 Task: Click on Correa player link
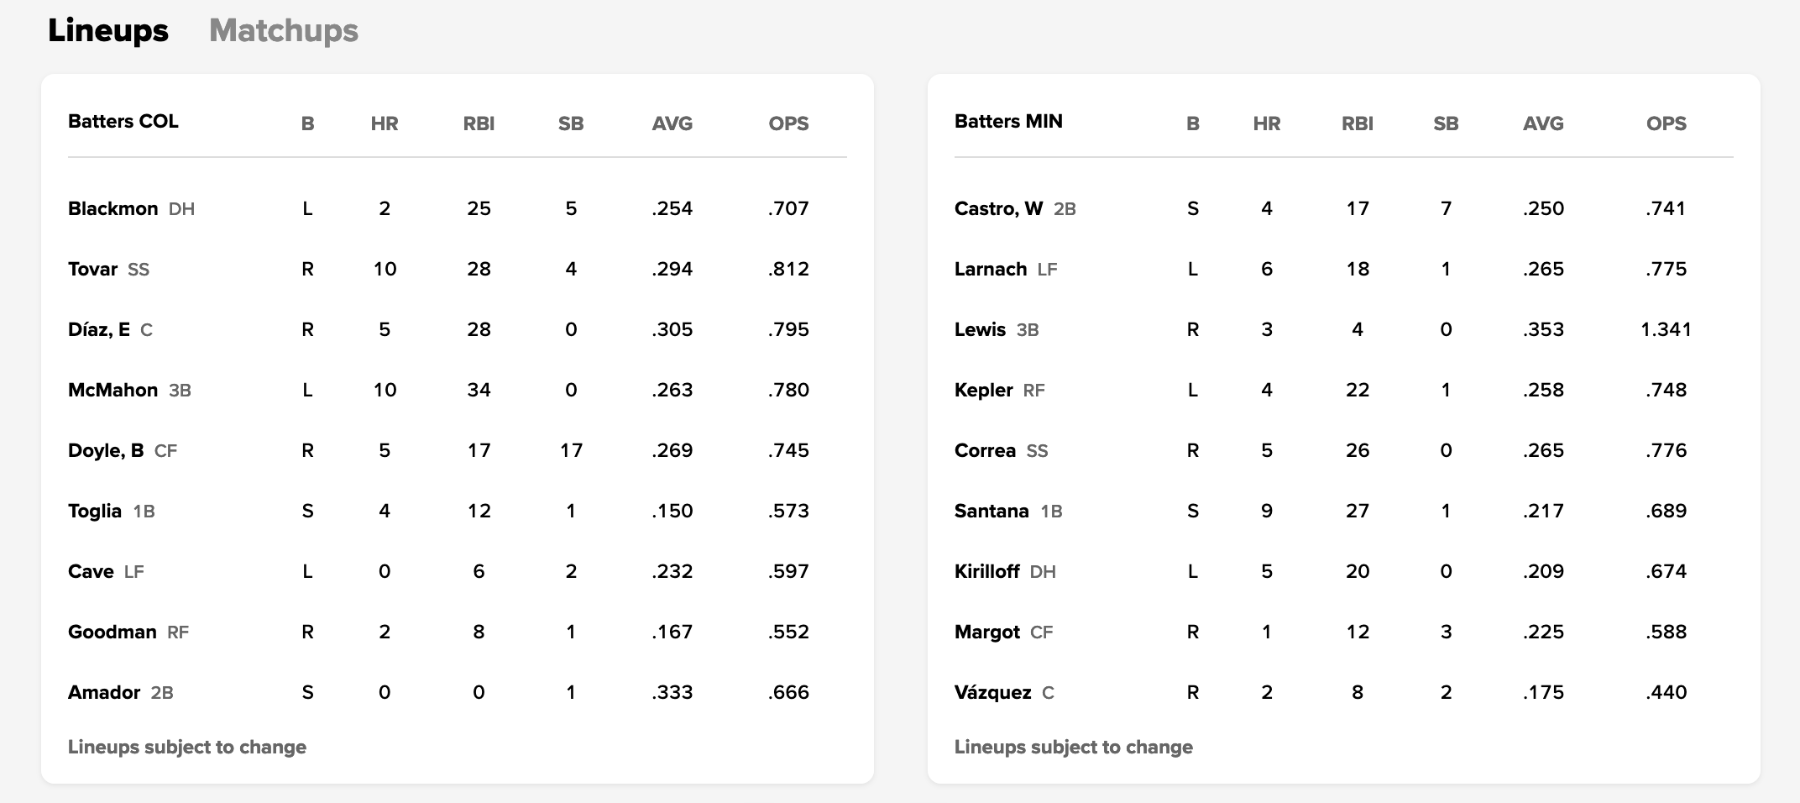coord(985,451)
